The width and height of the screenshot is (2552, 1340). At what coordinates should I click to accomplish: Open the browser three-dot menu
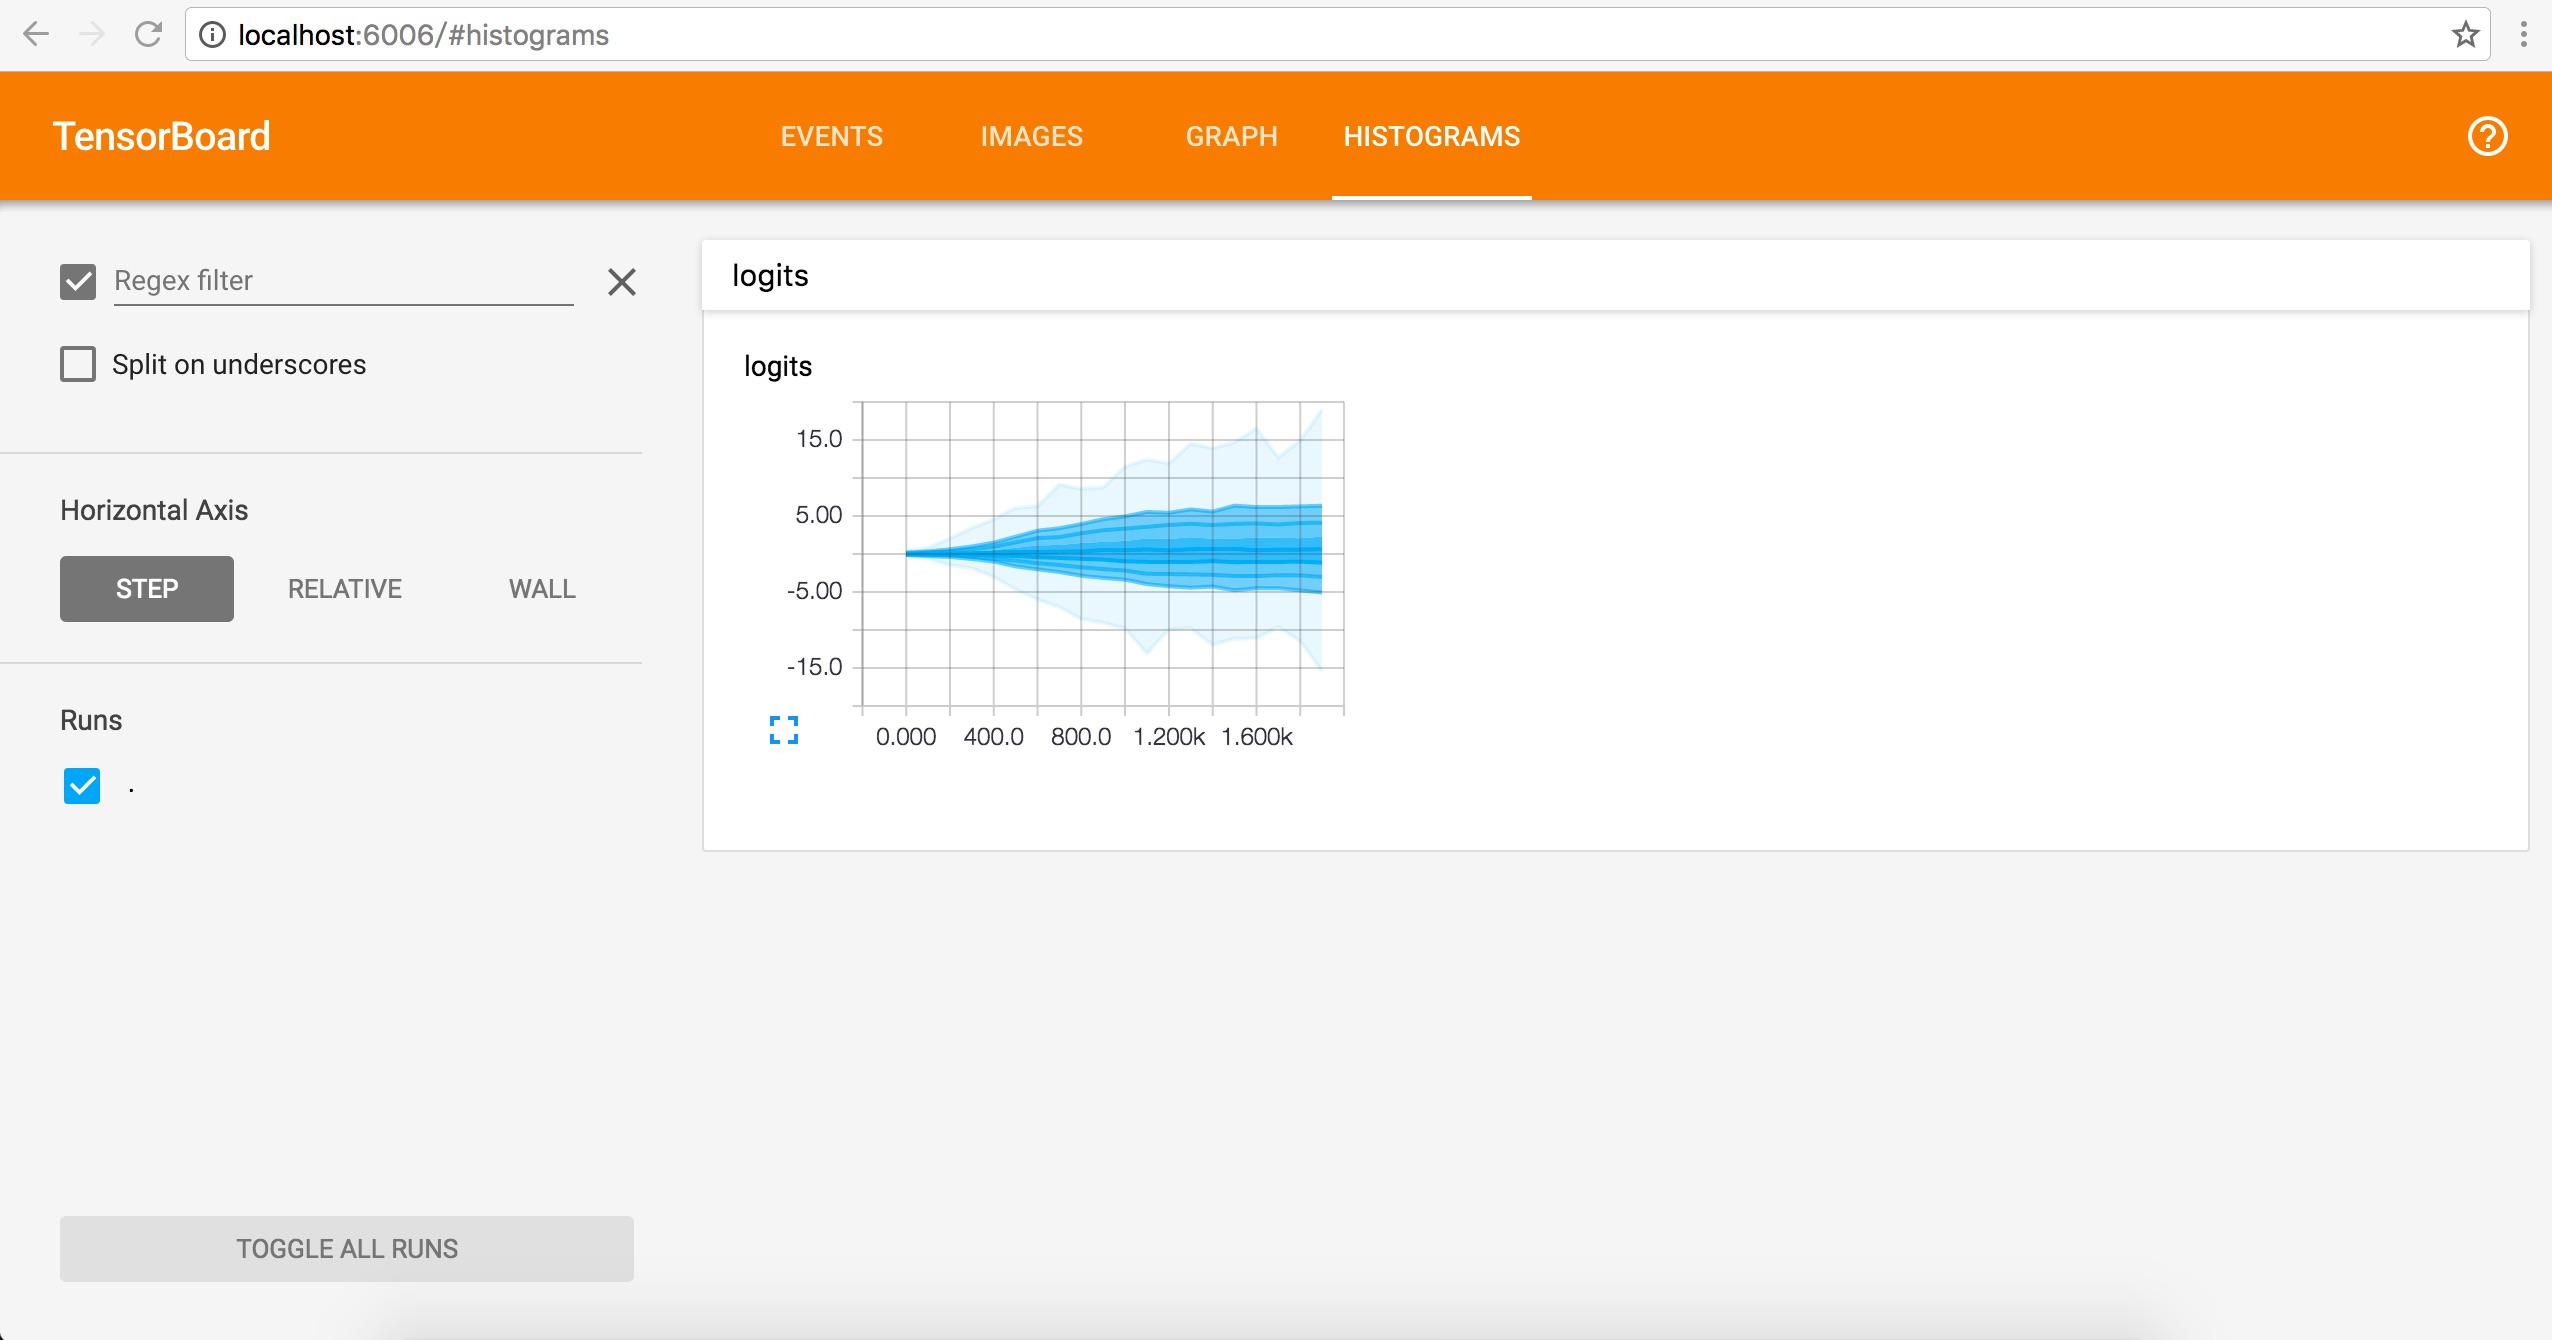click(x=2523, y=35)
